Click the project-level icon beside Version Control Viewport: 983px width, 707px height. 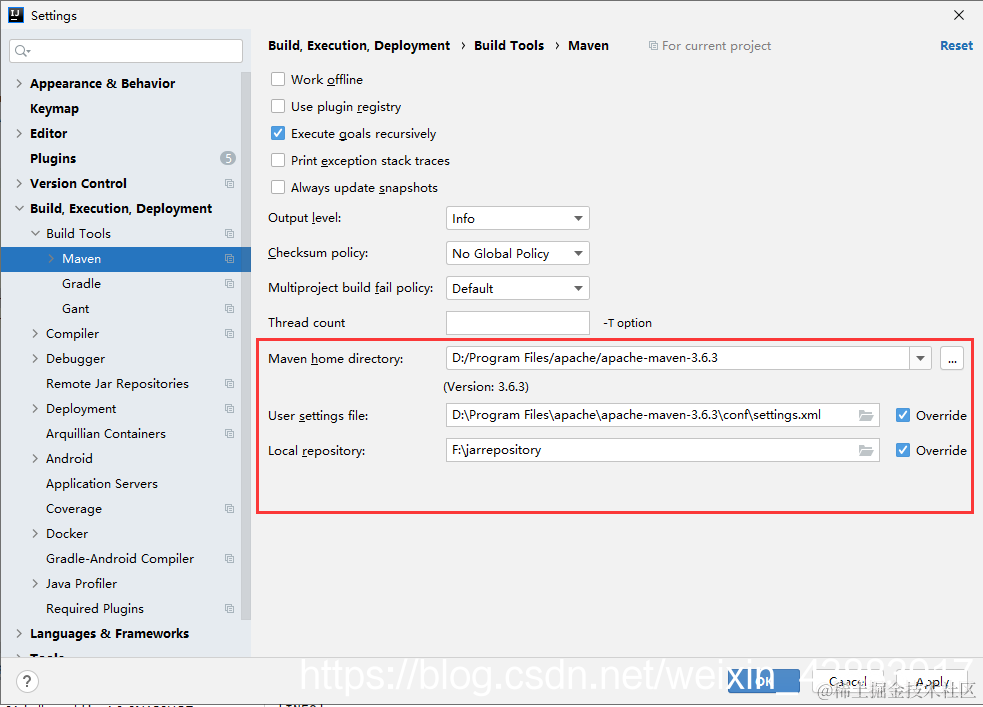(x=229, y=184)
